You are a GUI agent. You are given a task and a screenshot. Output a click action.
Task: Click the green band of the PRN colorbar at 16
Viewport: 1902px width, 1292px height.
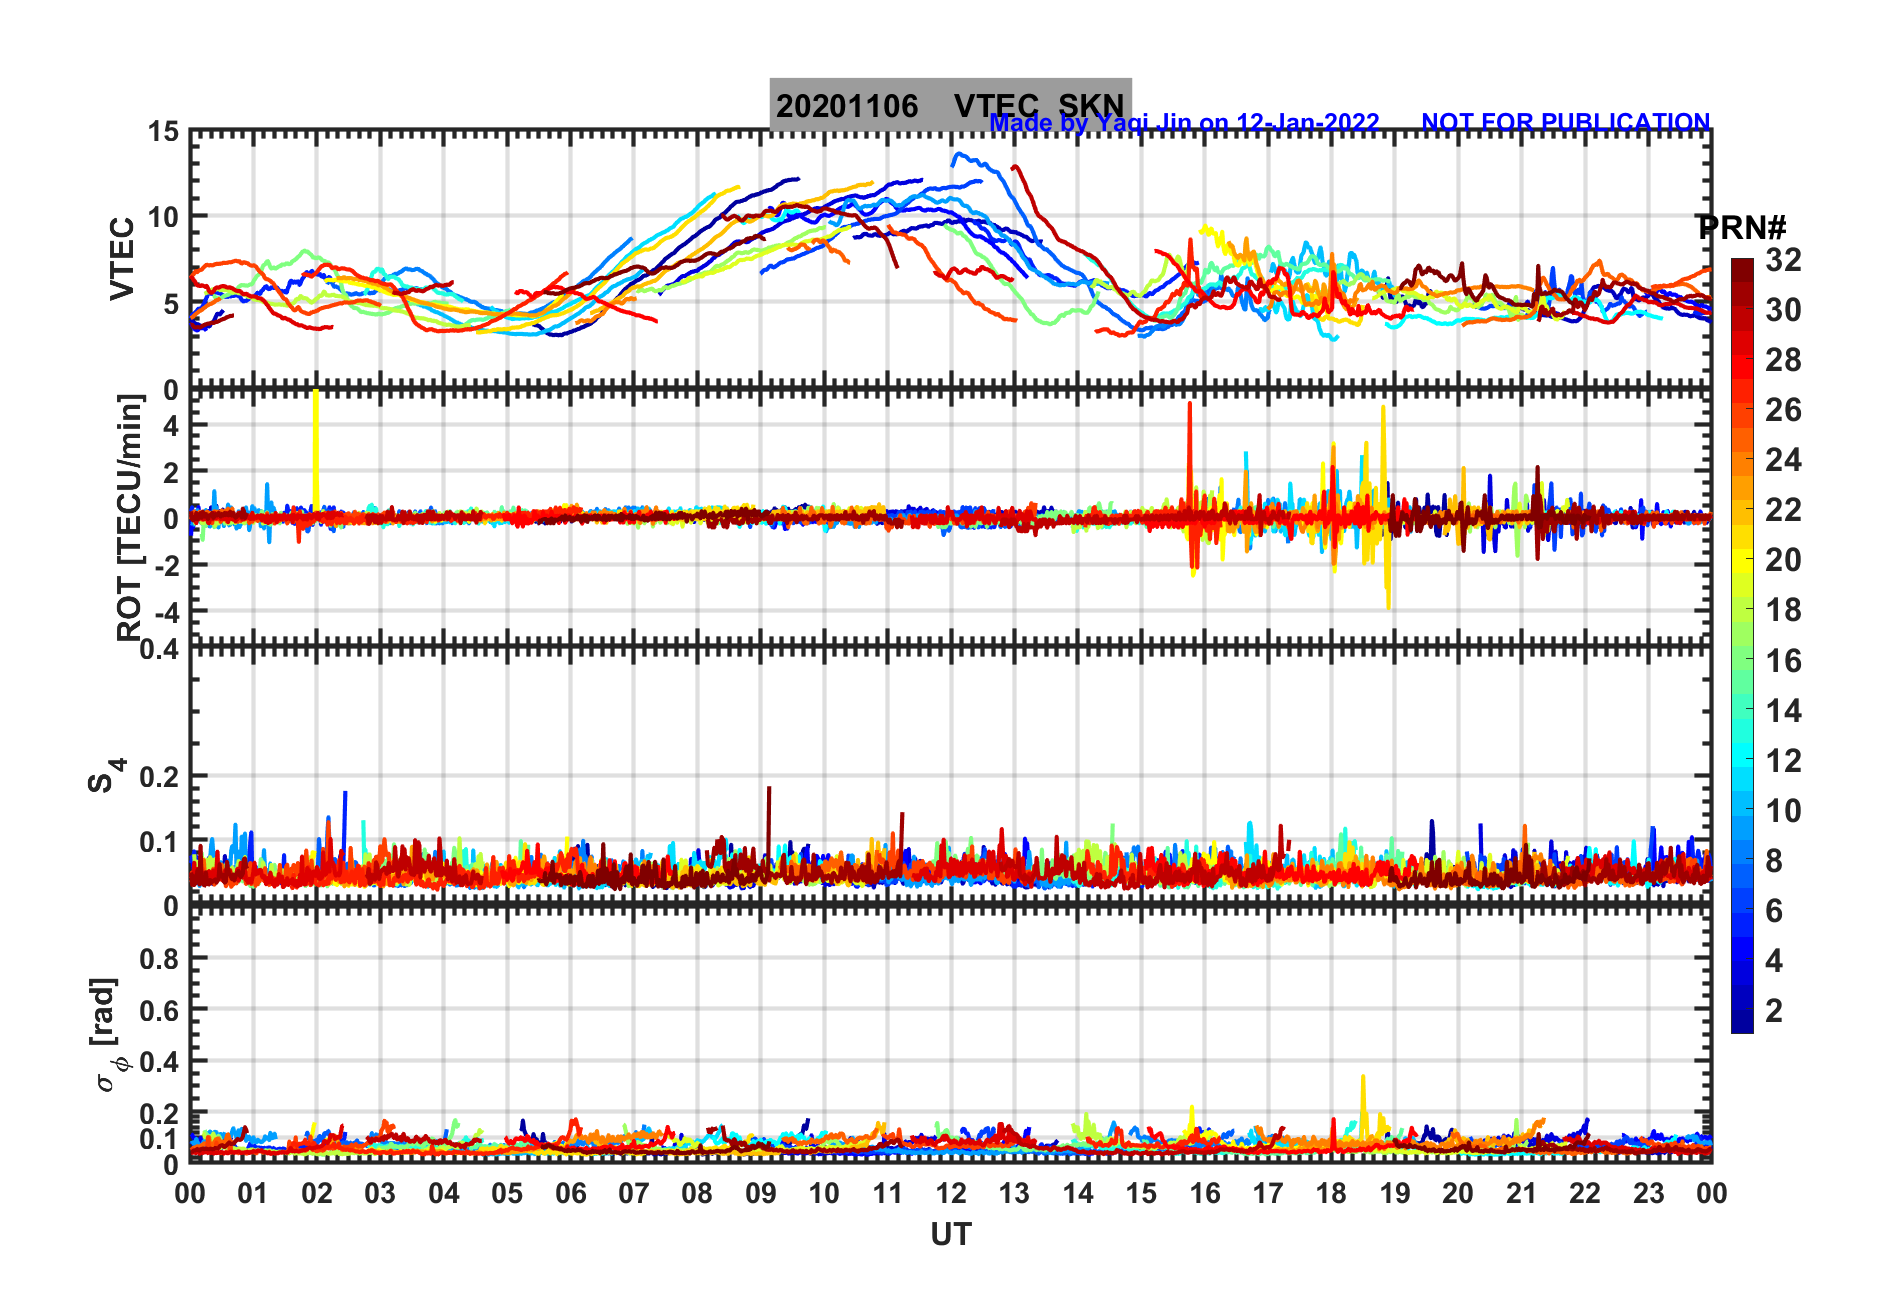[x=1742, y=660]
